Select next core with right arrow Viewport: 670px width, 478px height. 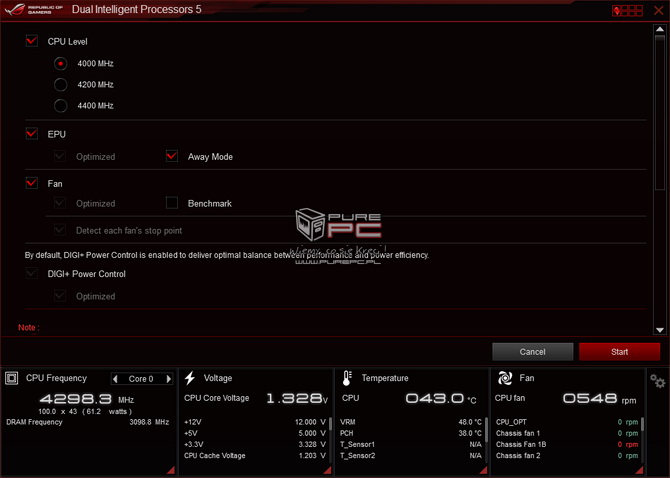tap(169, 379)
